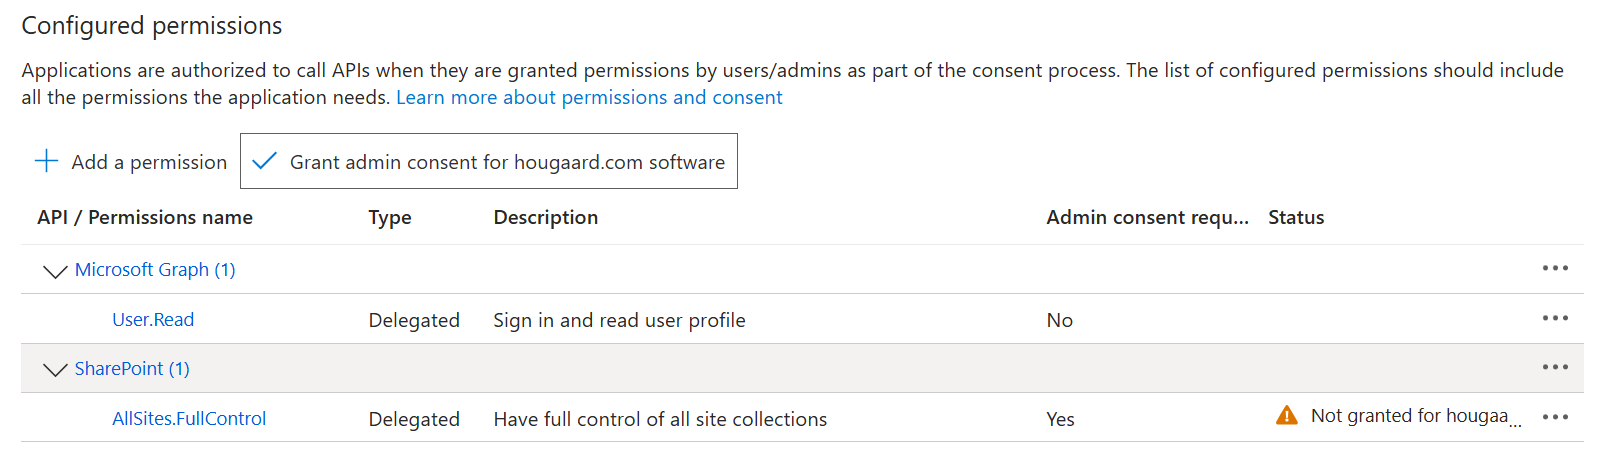This screenshot has width=1614, height=462.
Task: Open the more options ellipsis for Microsoft Graph
Action: pyautogui.click(x=1555, y=268)
